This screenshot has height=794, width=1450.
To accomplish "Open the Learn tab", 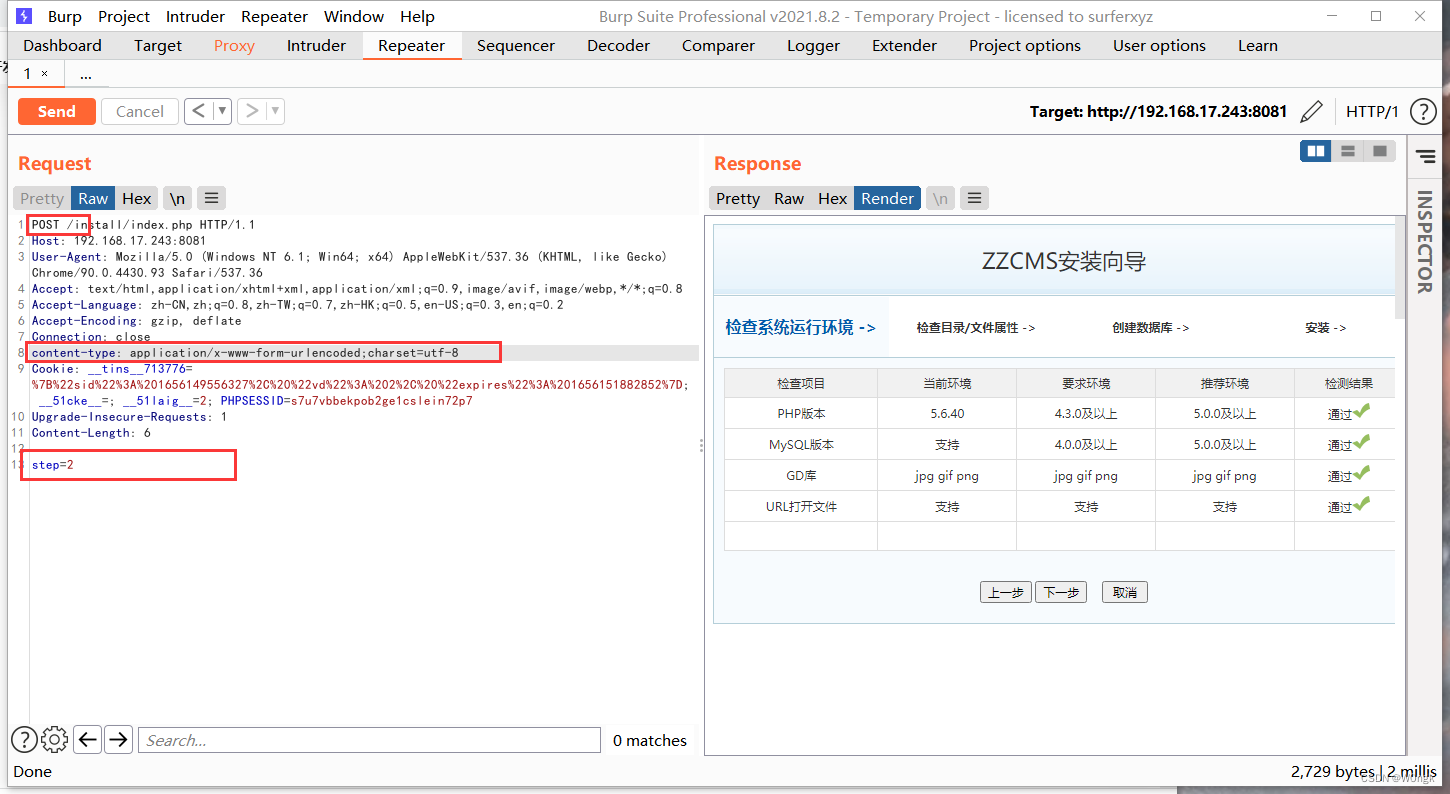I will pyautogui.click(x=1257, y=45).
